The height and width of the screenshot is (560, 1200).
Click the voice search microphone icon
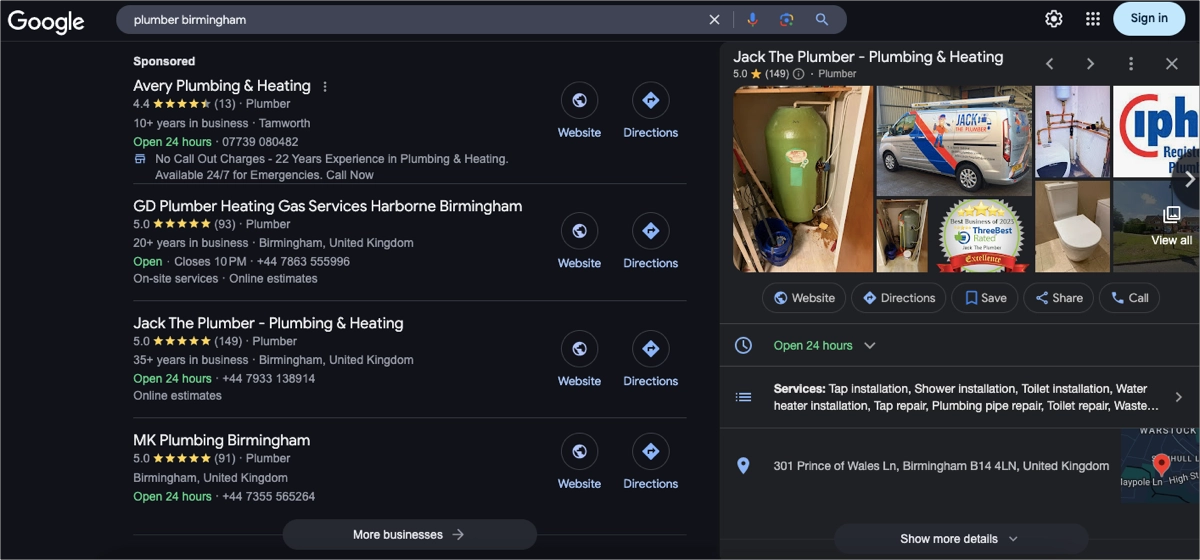(753, 19)
